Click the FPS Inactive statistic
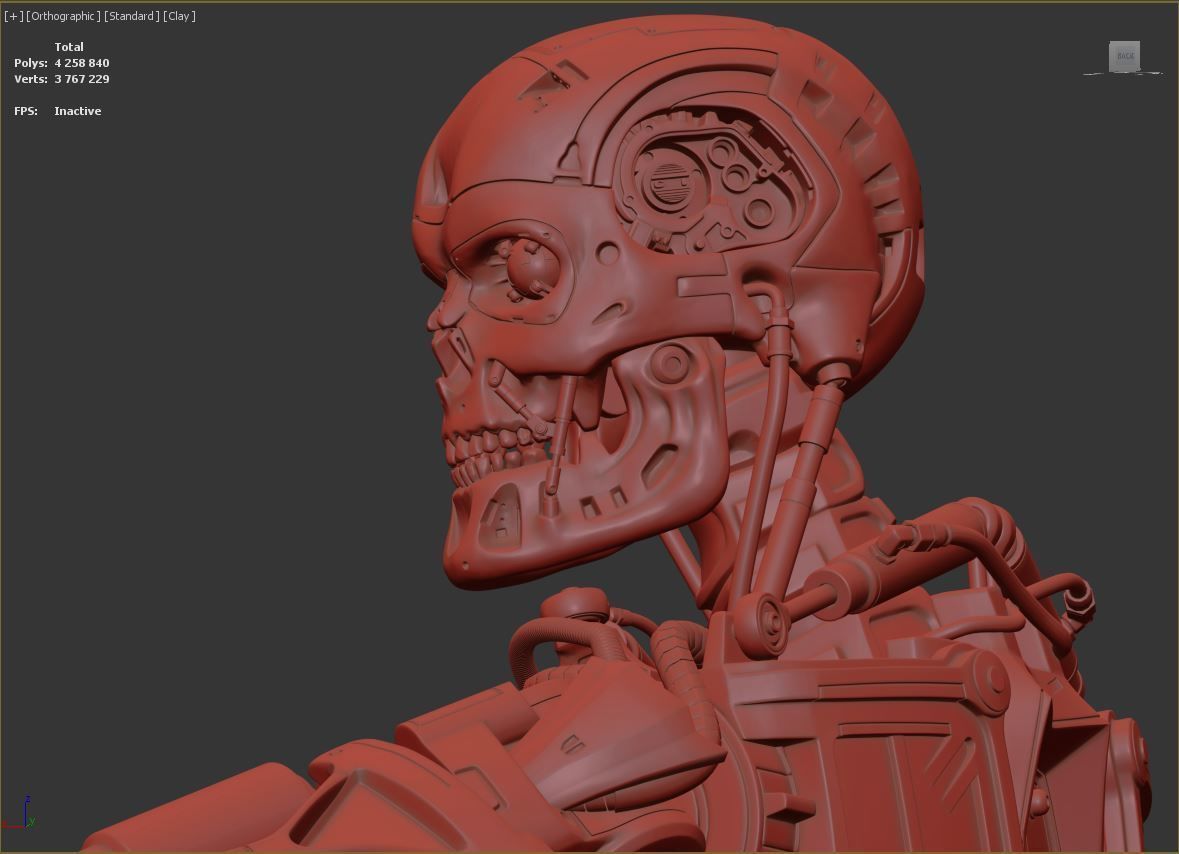Screen dimensions: 1179x854 coord(58,111)
